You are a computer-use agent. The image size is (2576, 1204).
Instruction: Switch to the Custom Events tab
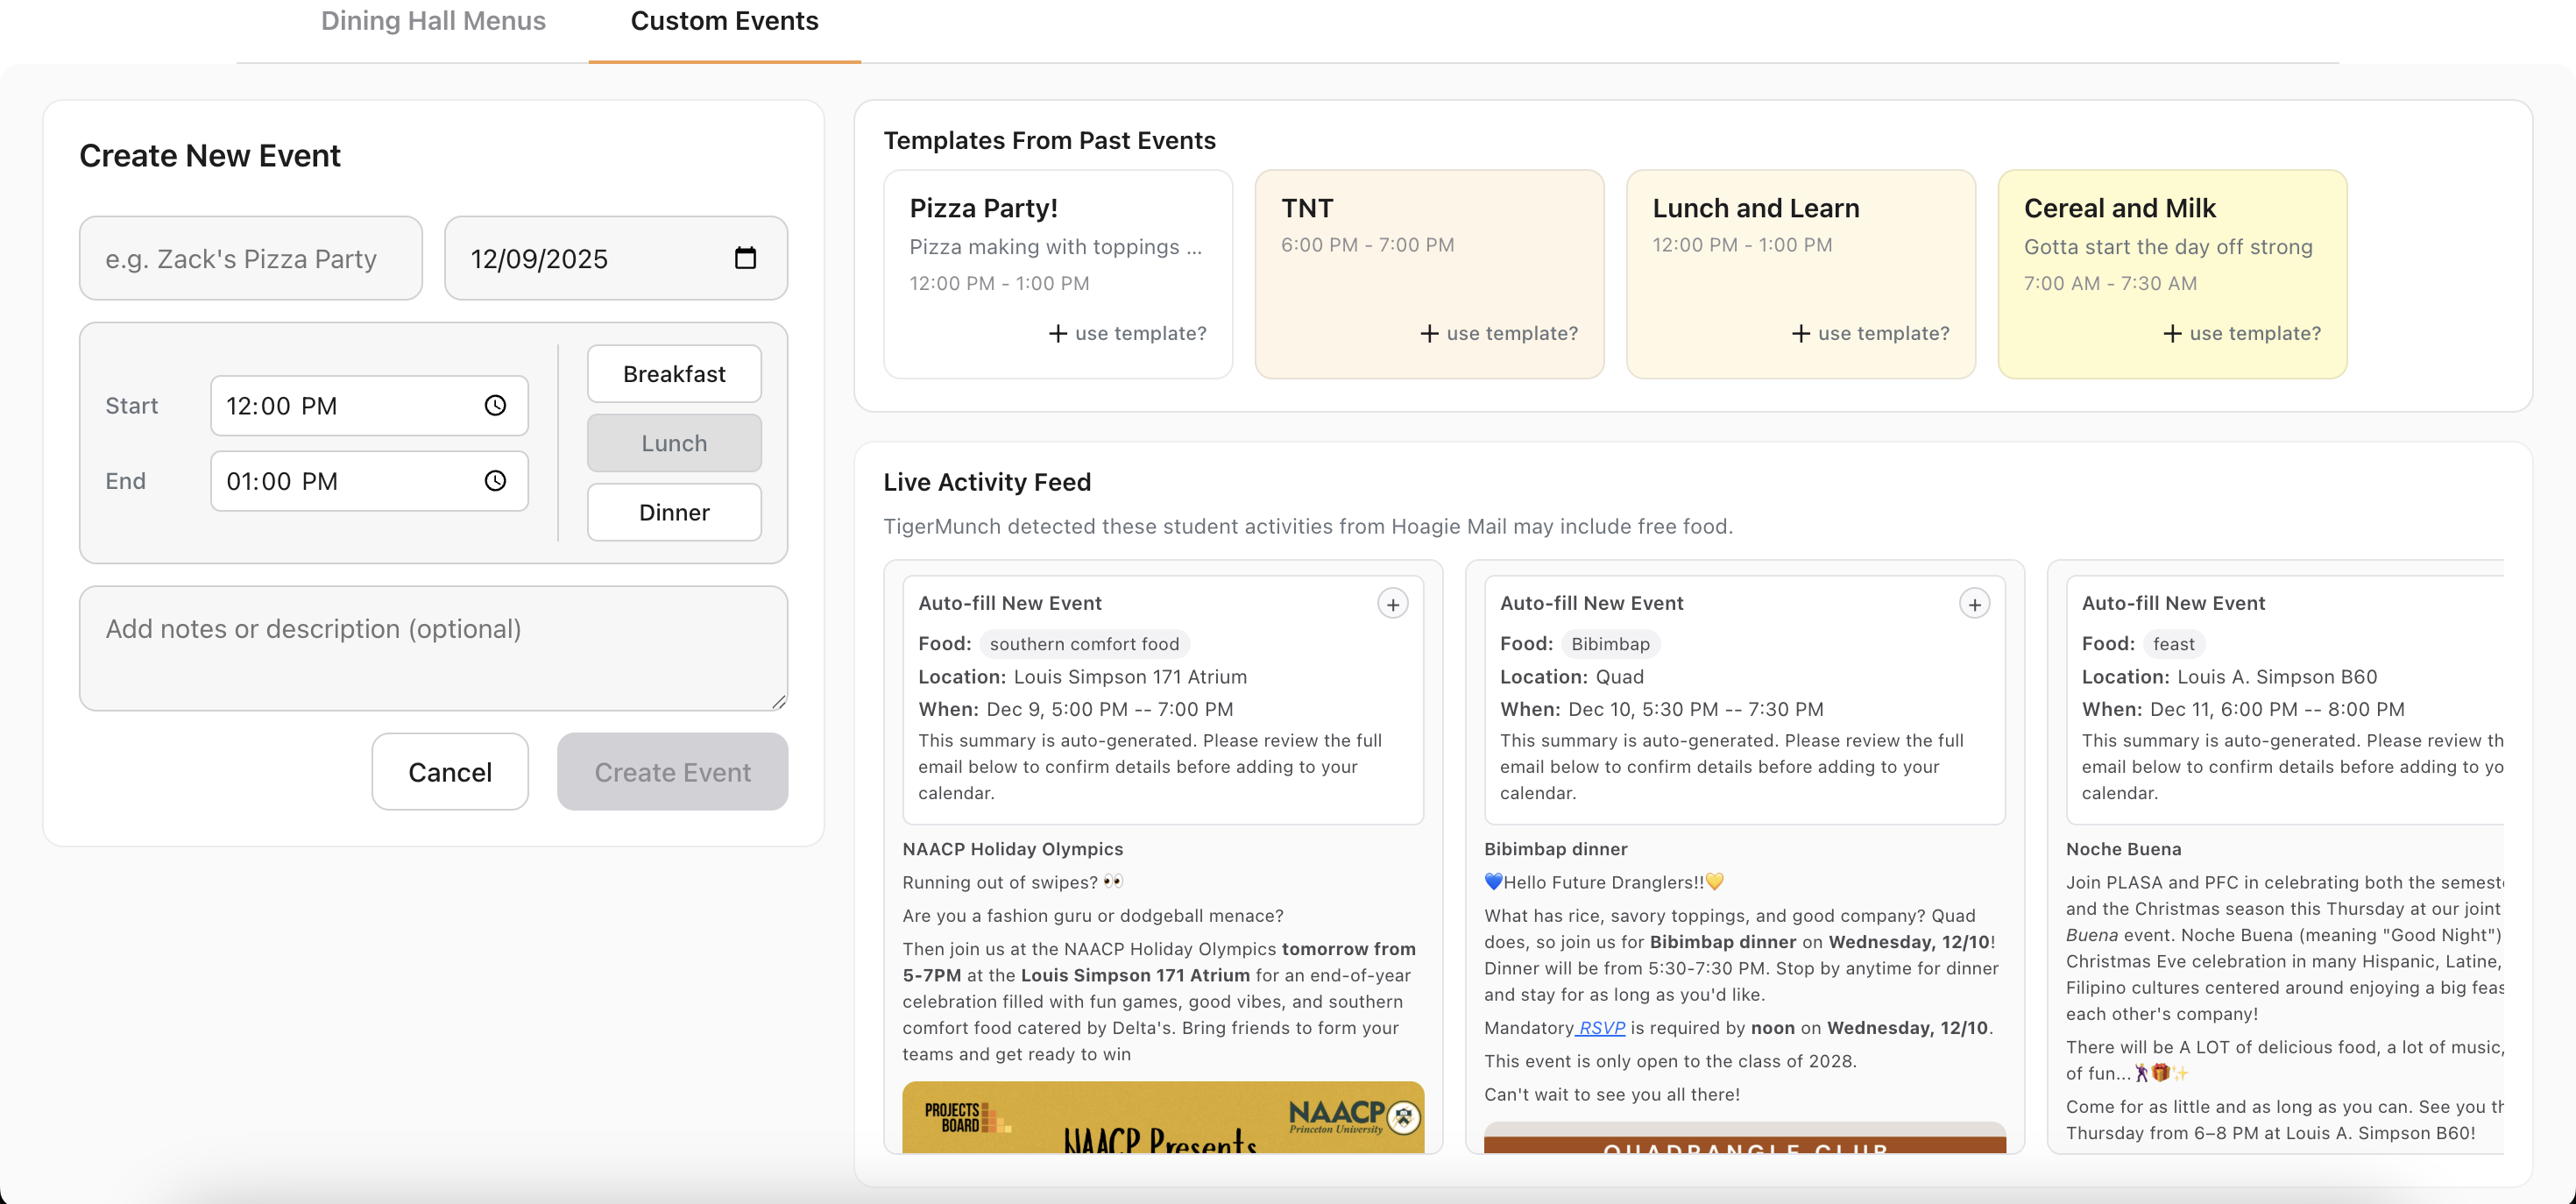[724, 21]
